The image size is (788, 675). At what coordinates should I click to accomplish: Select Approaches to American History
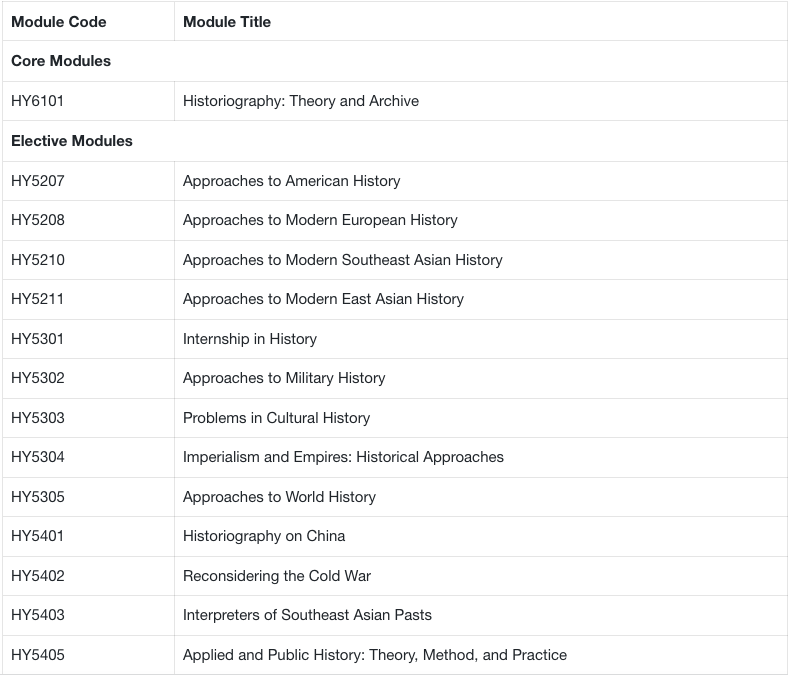click(x=291, y=181)
